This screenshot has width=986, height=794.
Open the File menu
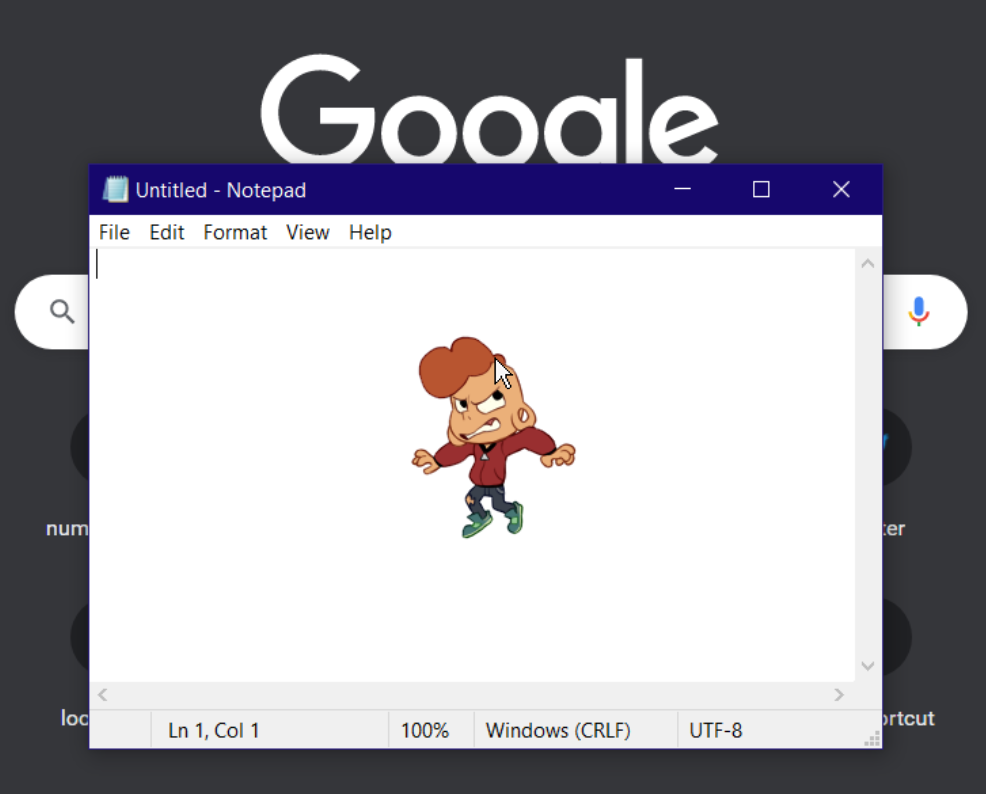point(113,232)
